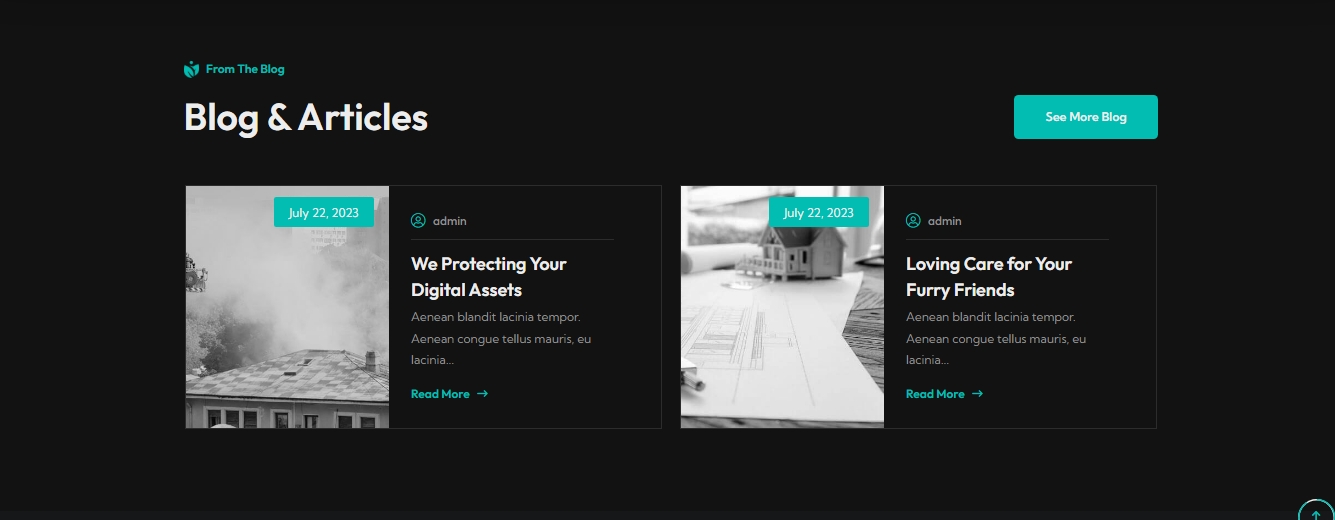This screenshot has height=520, width=1335.
Task: Click date badge on Furry Friends post
Action: pyautogui.click(x=818, y=212)
